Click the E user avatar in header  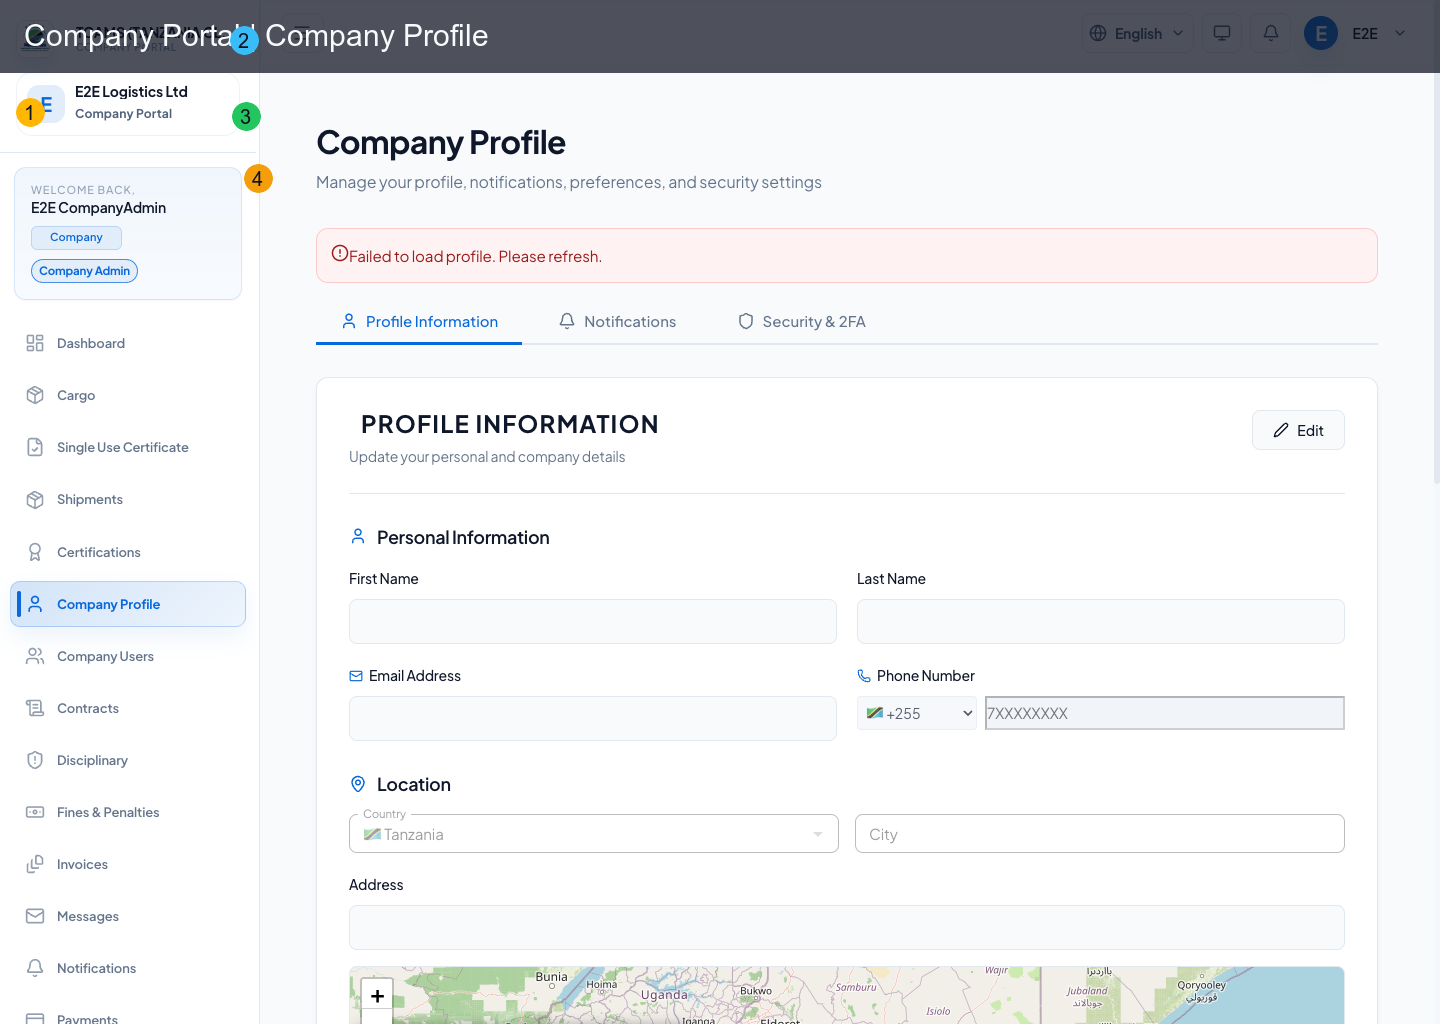1321,33
